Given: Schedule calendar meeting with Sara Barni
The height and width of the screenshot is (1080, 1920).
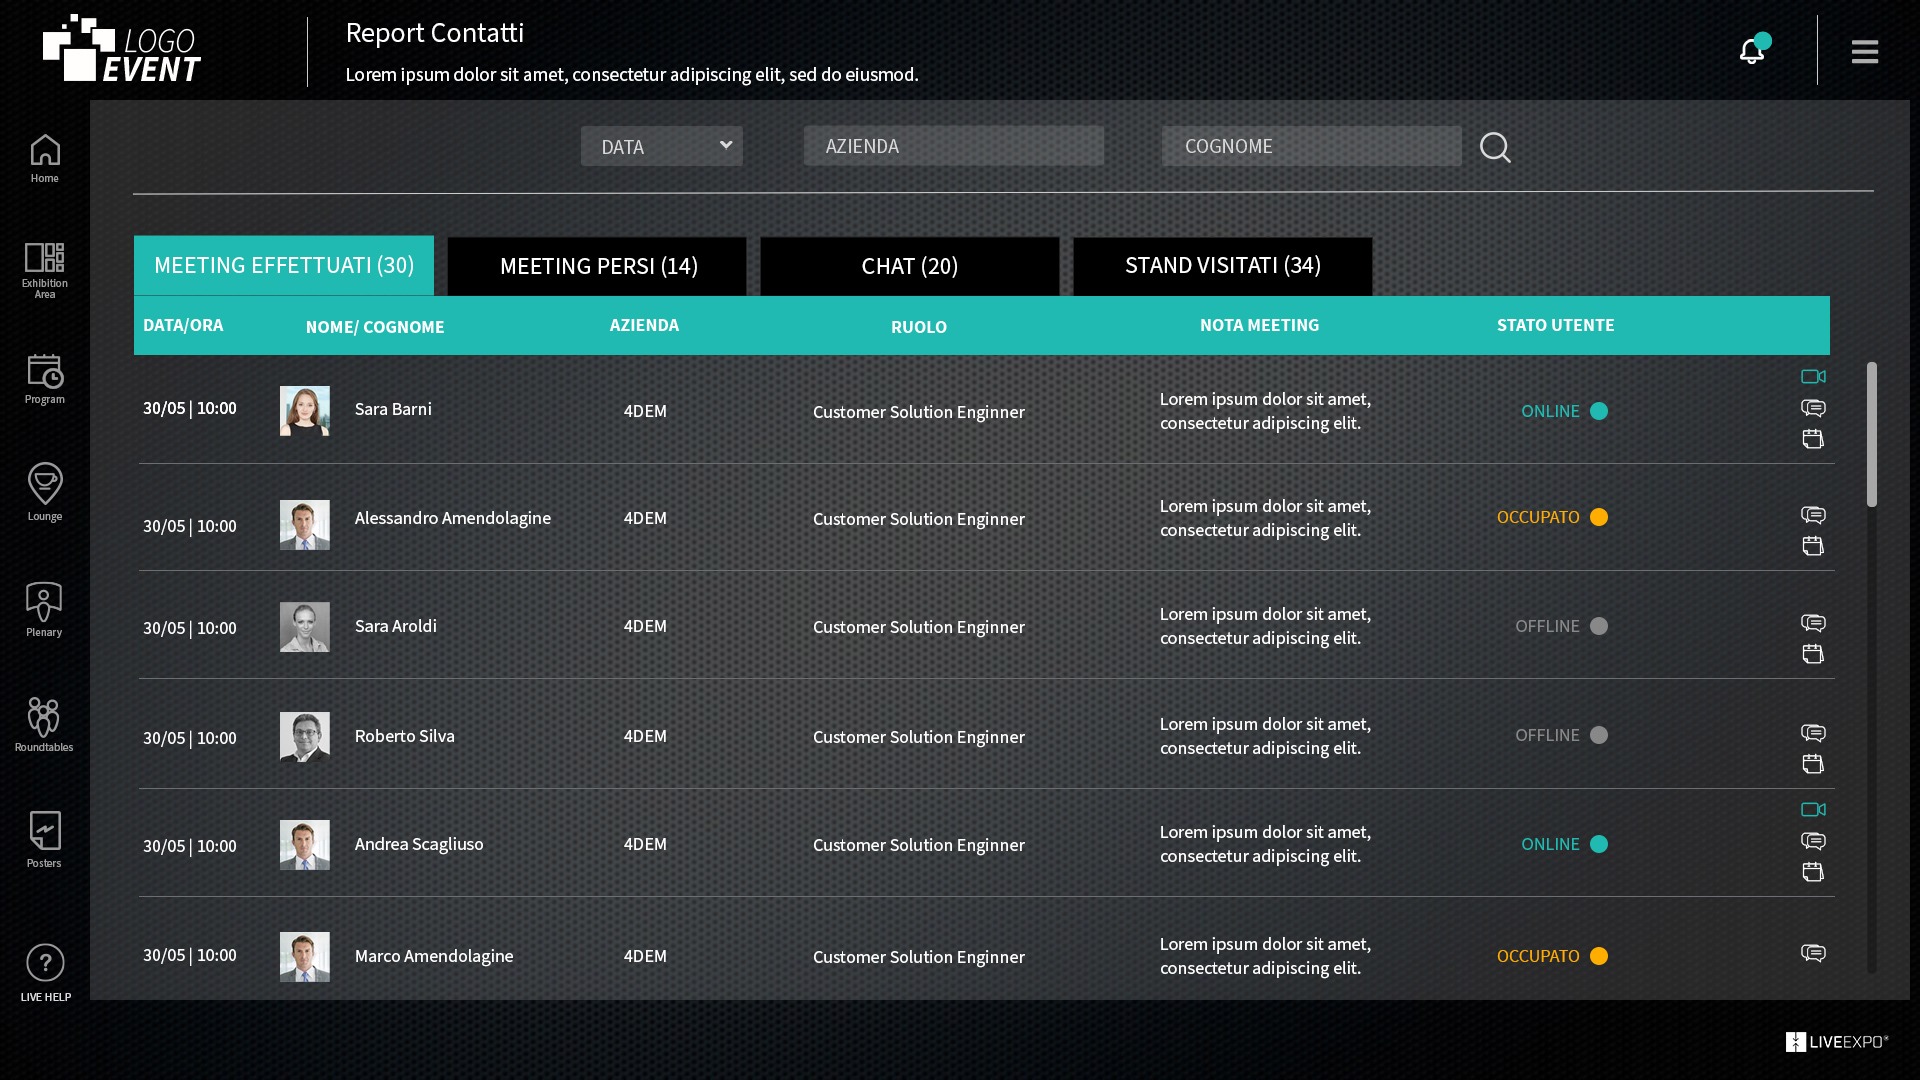Looking at the screenshot, I should (x=1813, y=438).
